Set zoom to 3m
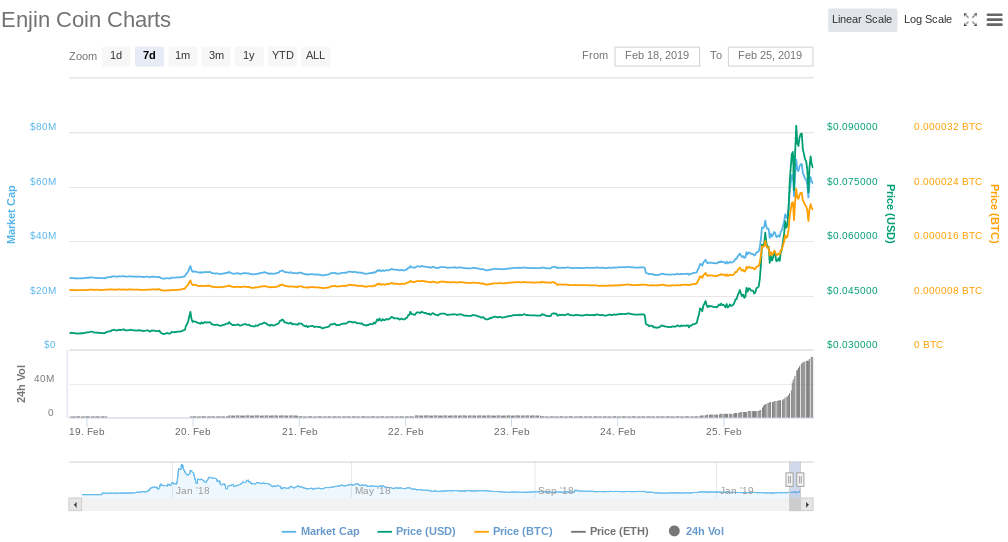Viewport: 1008px width, 542px height. 216,56
